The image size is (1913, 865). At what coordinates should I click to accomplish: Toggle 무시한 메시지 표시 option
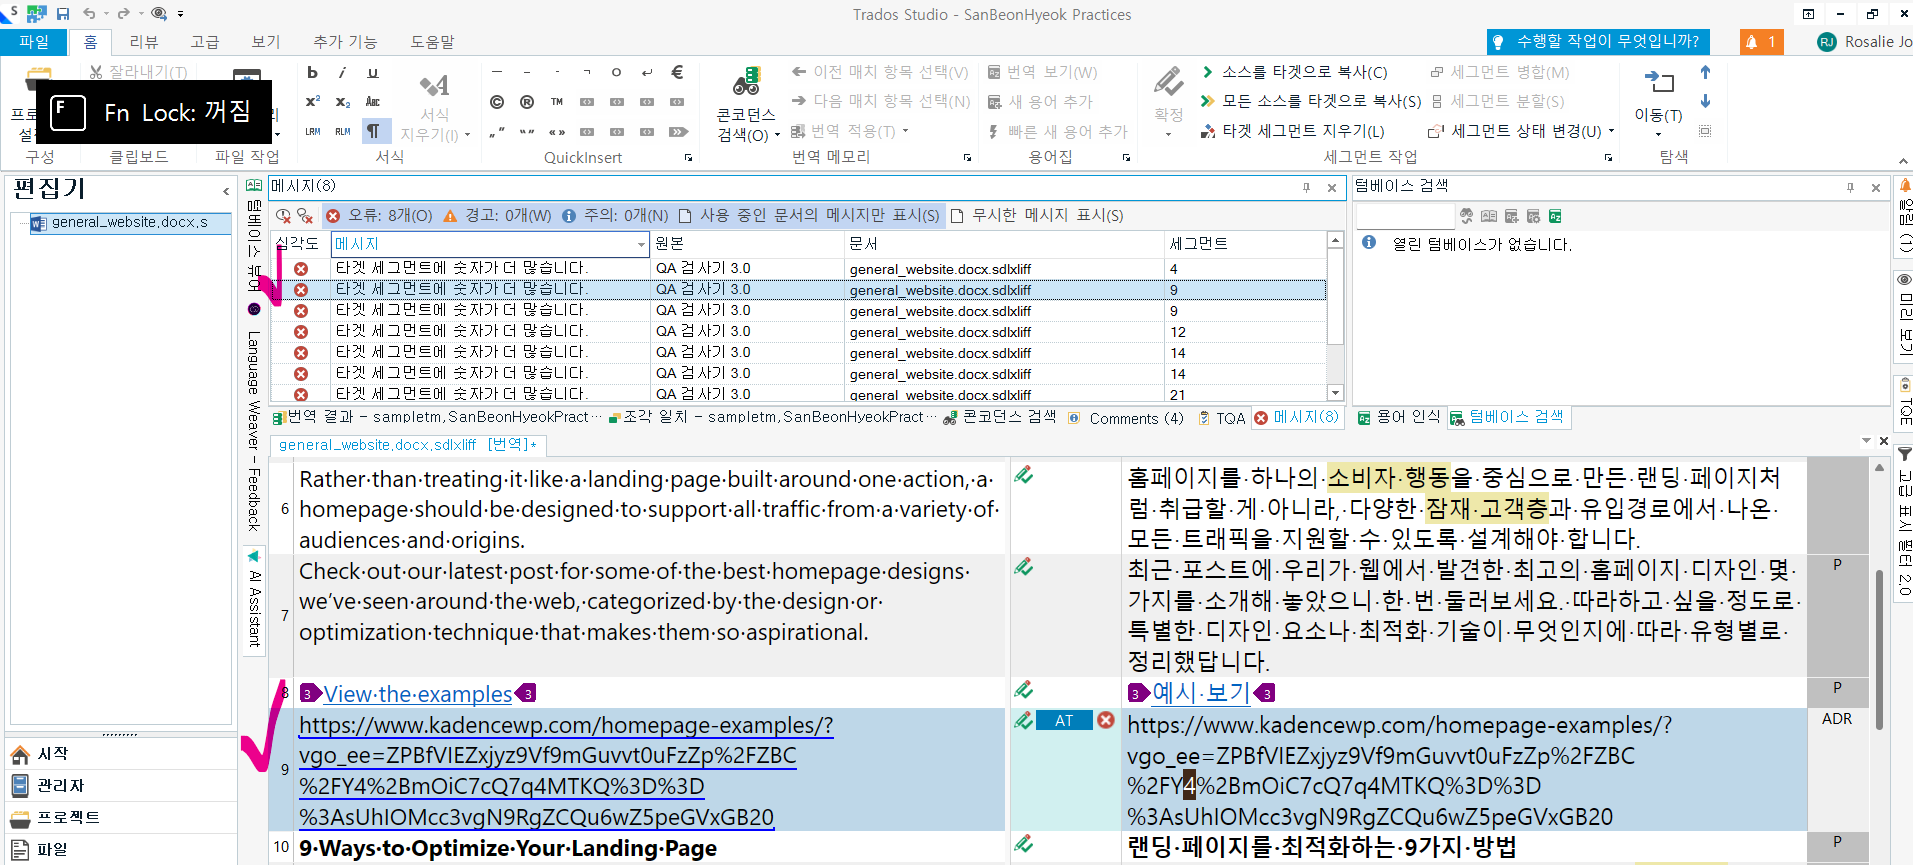tap(1036, 216)
